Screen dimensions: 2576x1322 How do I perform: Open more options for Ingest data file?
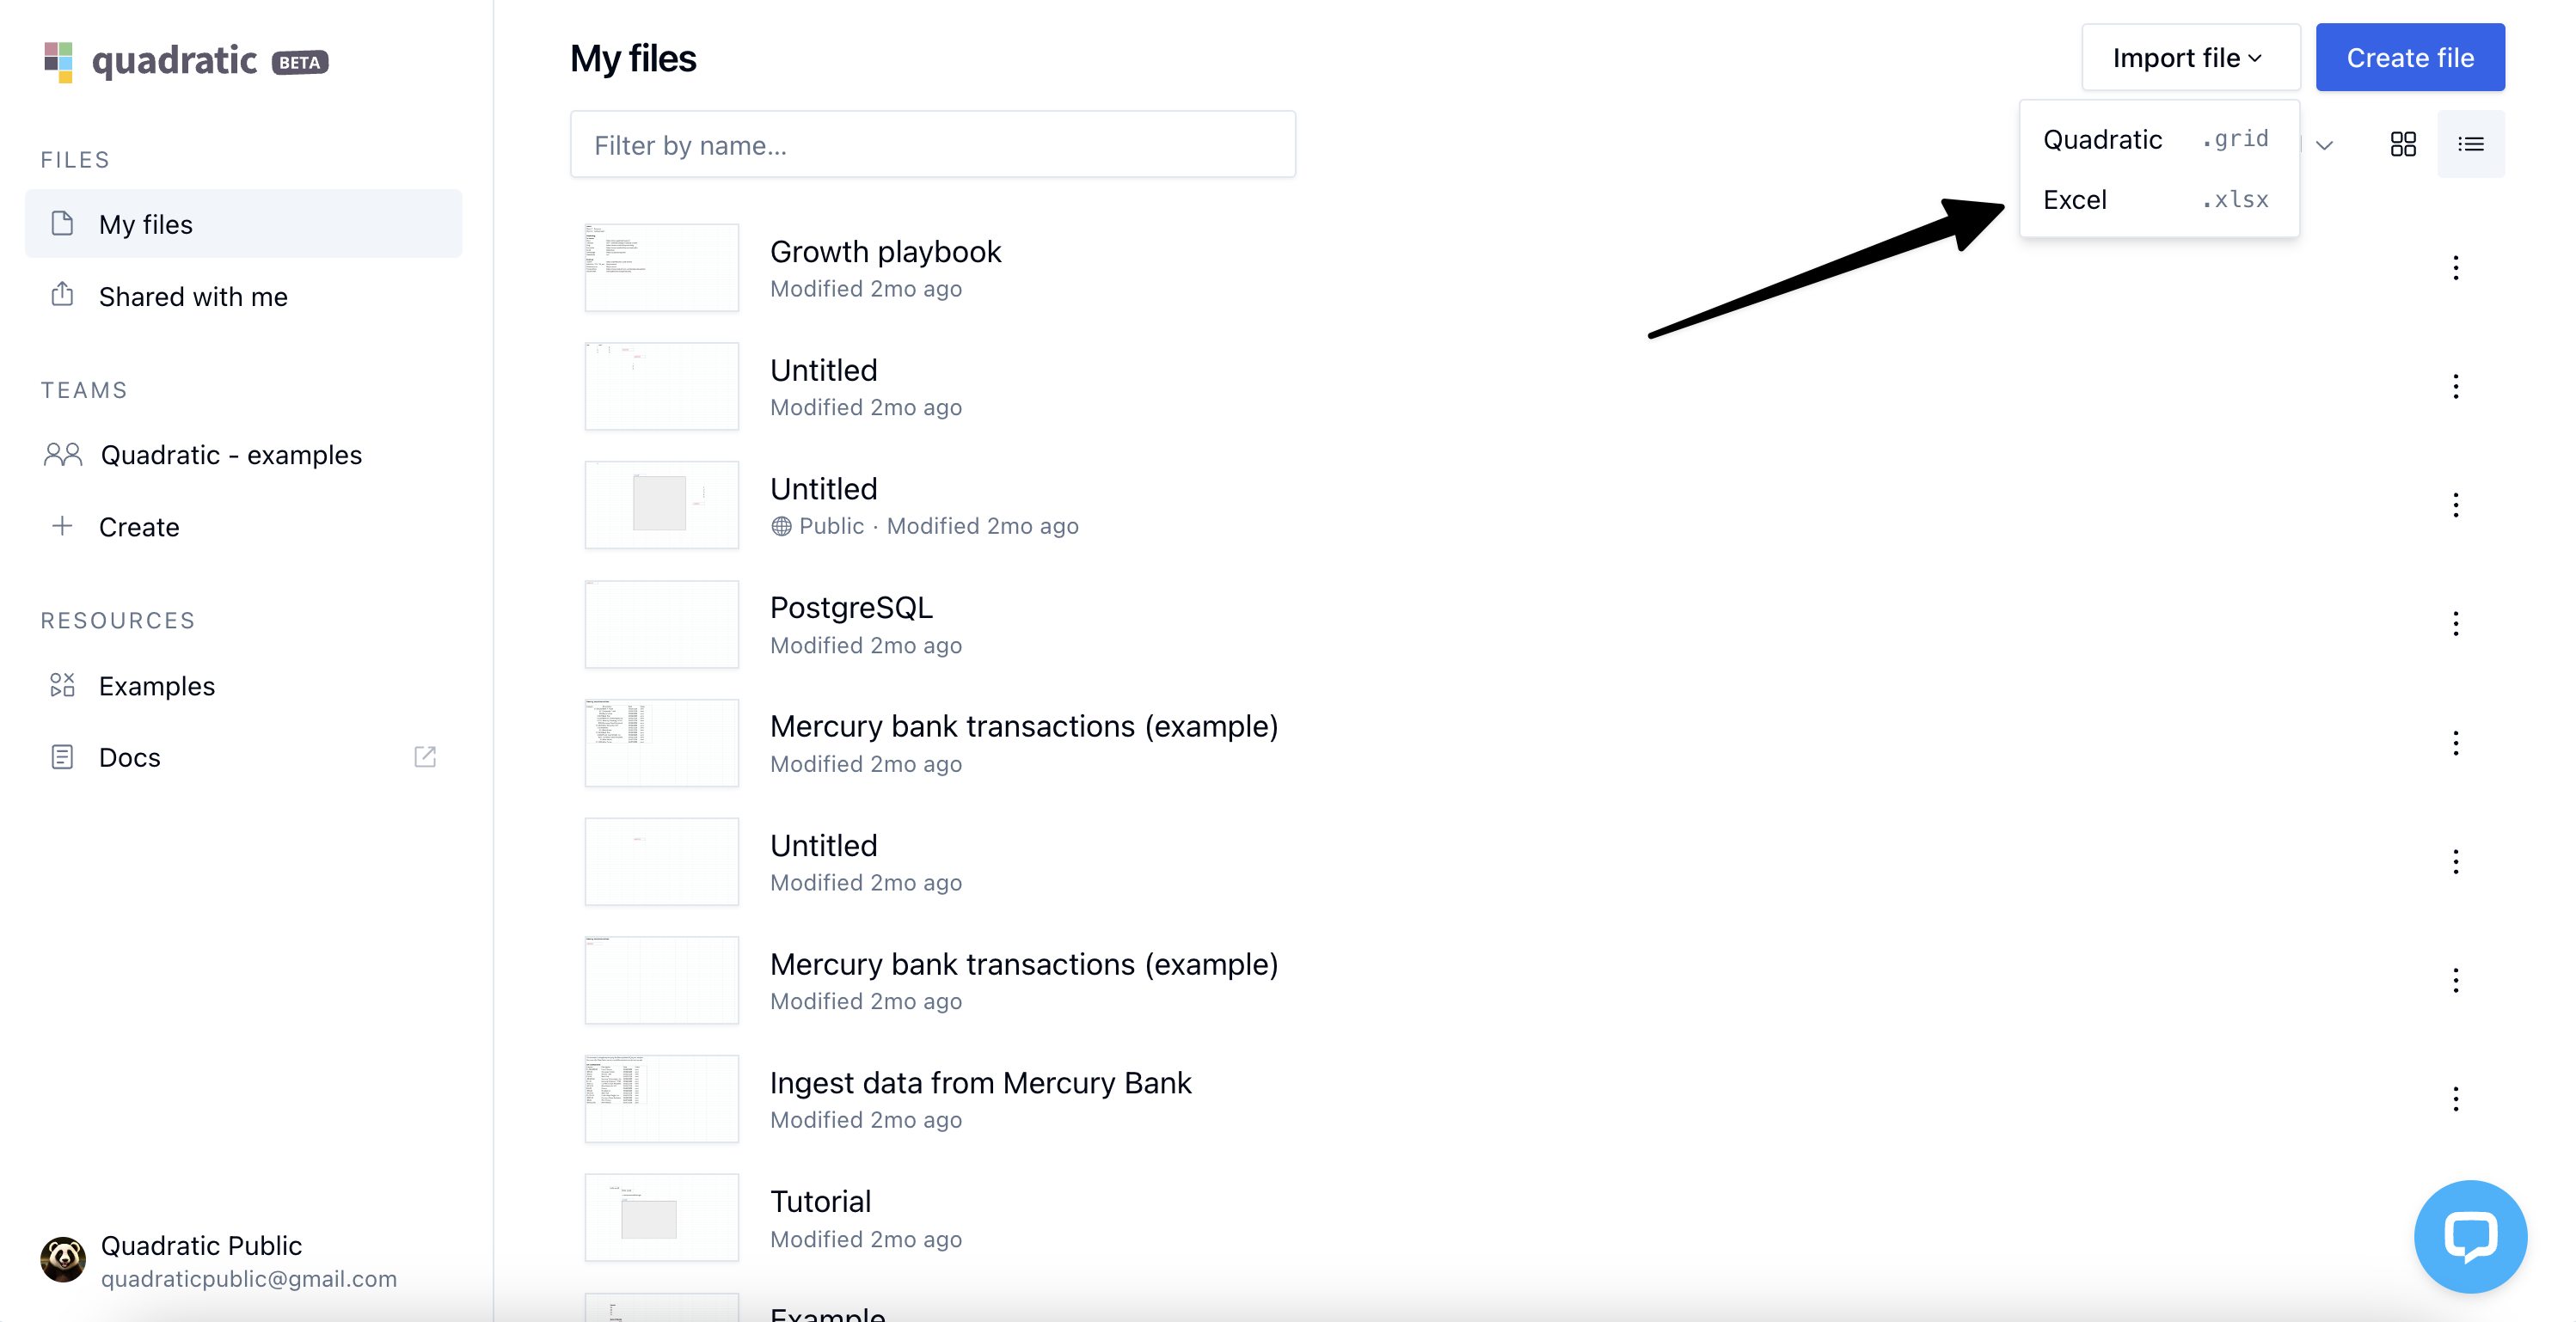pos(2455,1099)
